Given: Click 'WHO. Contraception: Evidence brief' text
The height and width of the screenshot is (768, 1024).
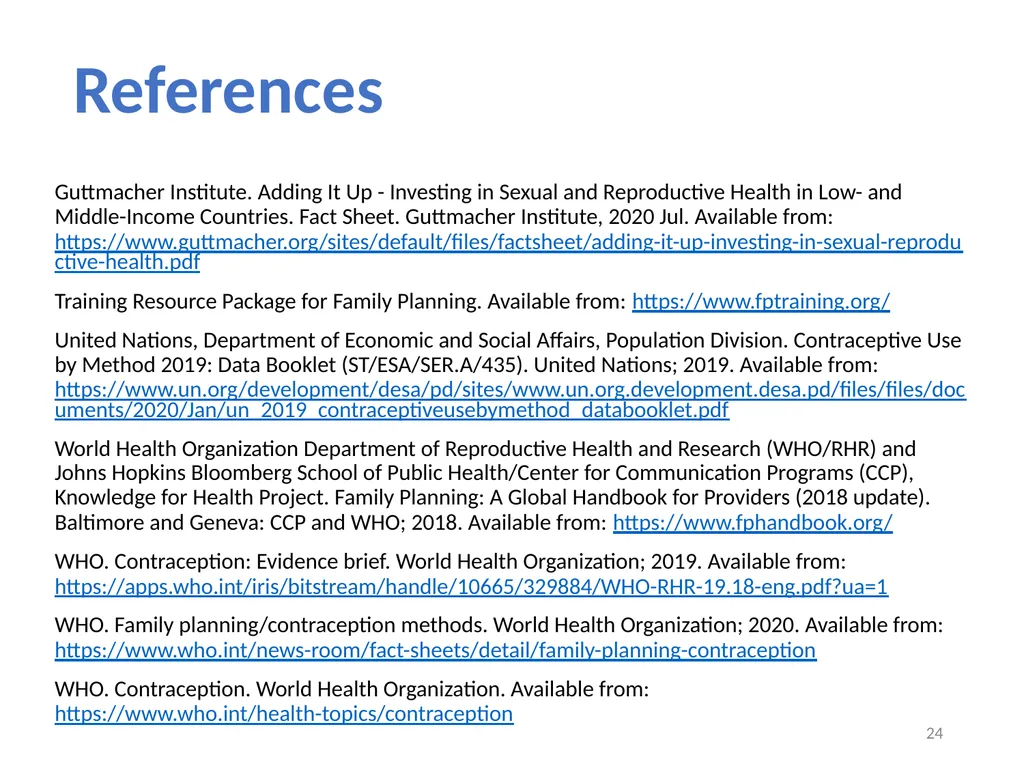Looking at the screenshot, I should point(222,562).
